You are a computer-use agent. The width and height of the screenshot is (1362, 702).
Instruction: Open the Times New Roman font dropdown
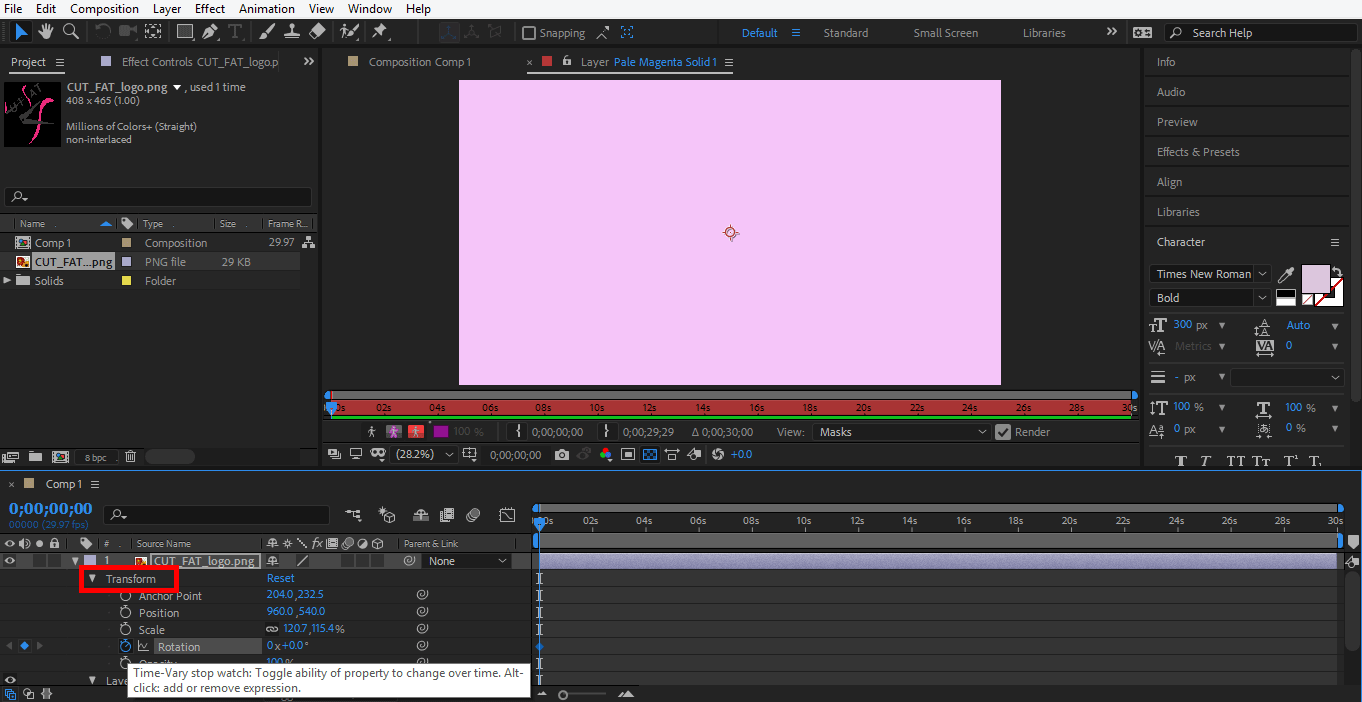coord(1209,274)
